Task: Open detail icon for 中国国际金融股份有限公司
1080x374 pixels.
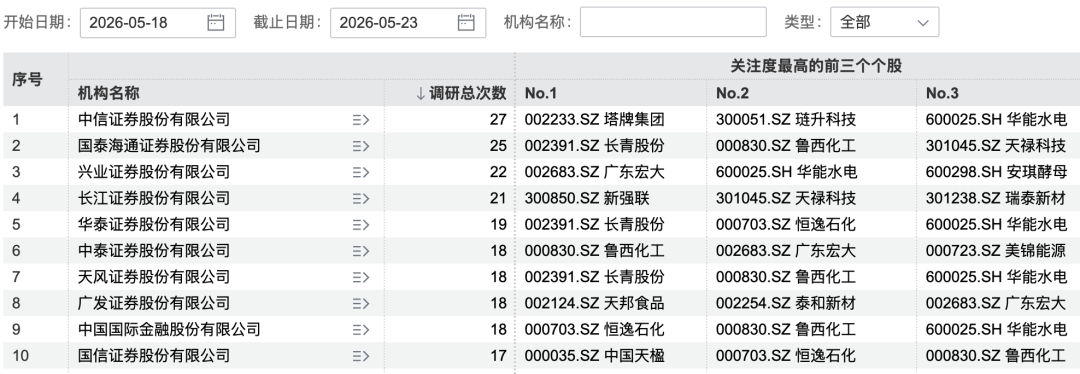Action: (x=361, y=329)
